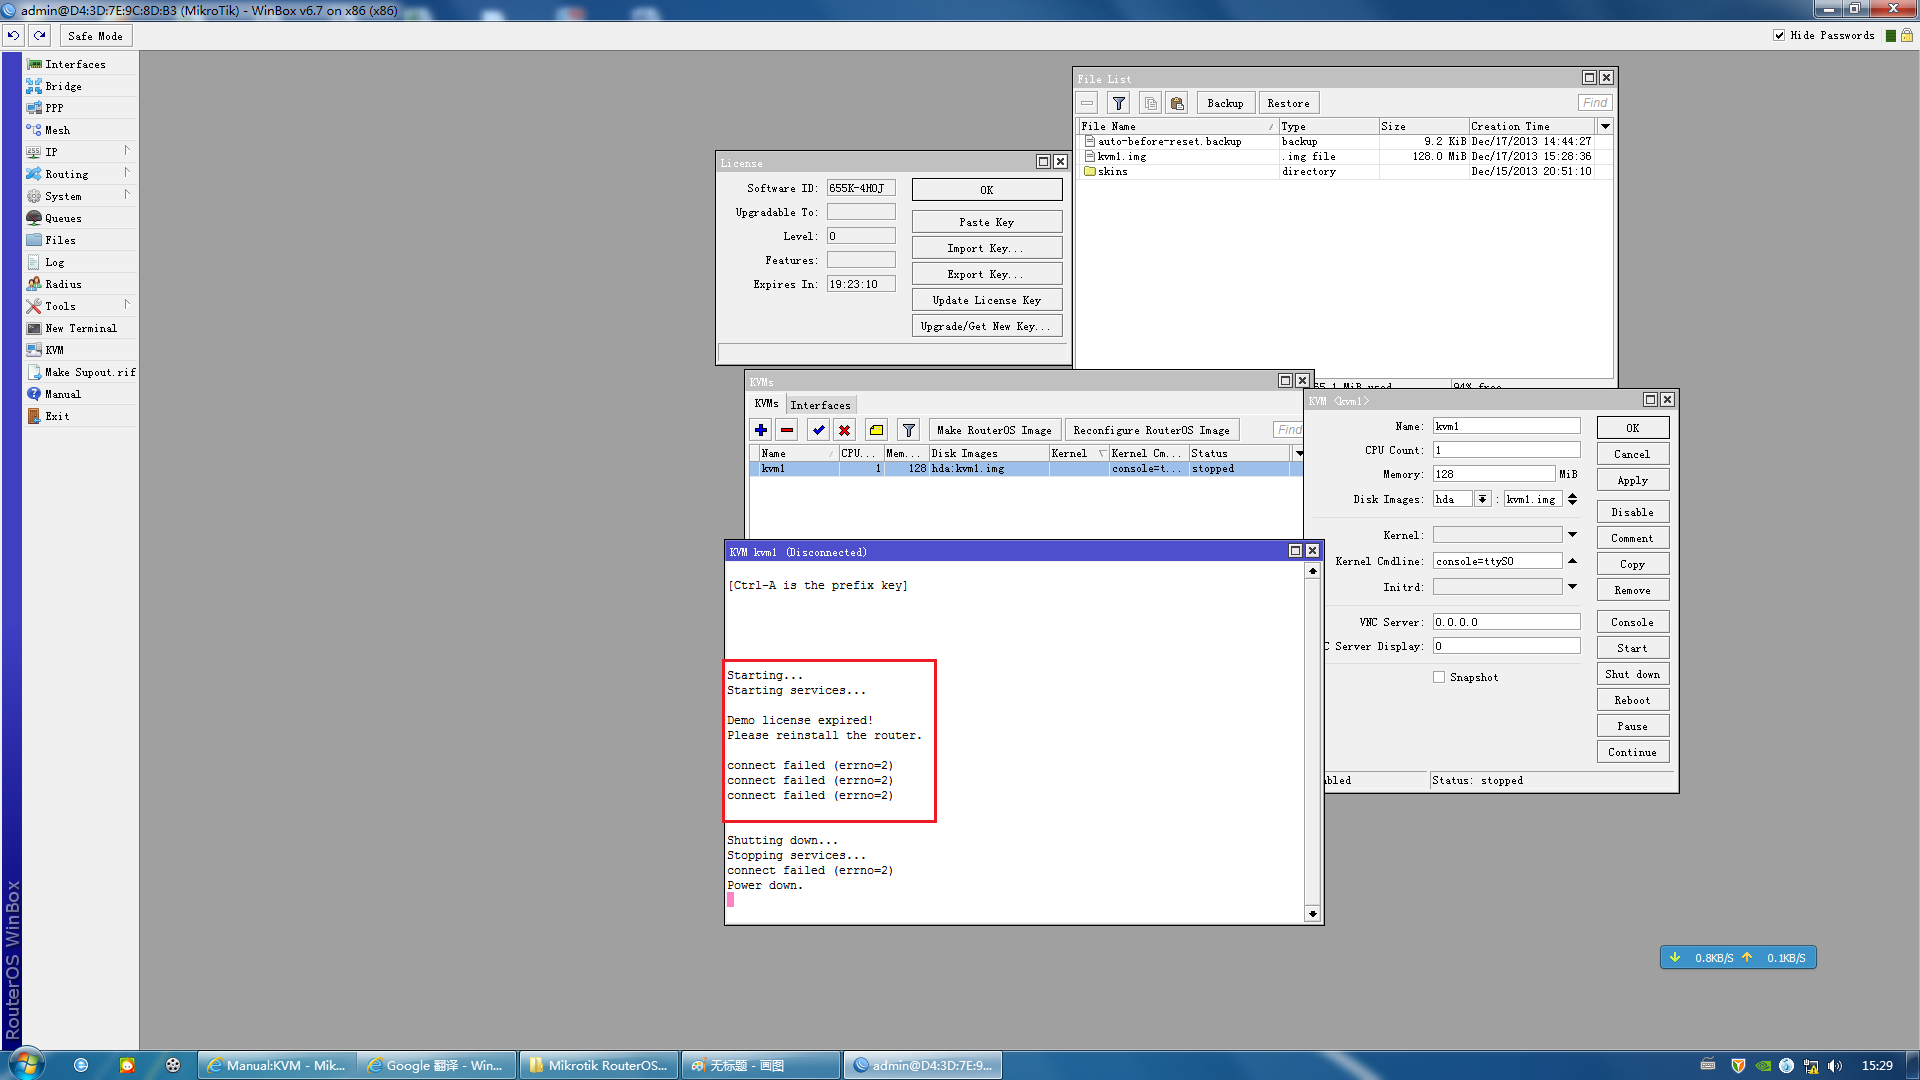Screen dimensions: 1920x1080
Task: Click the undo arrow icon in WinBox toolbar
Action: click(13, 35)
